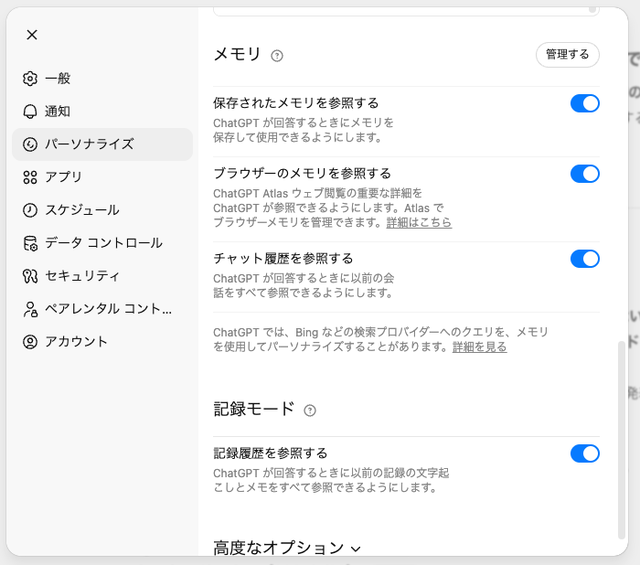This screenshot has width=640, height=565.
Task: Click the key icon for セキュリティ
Action: pos(30,276)
